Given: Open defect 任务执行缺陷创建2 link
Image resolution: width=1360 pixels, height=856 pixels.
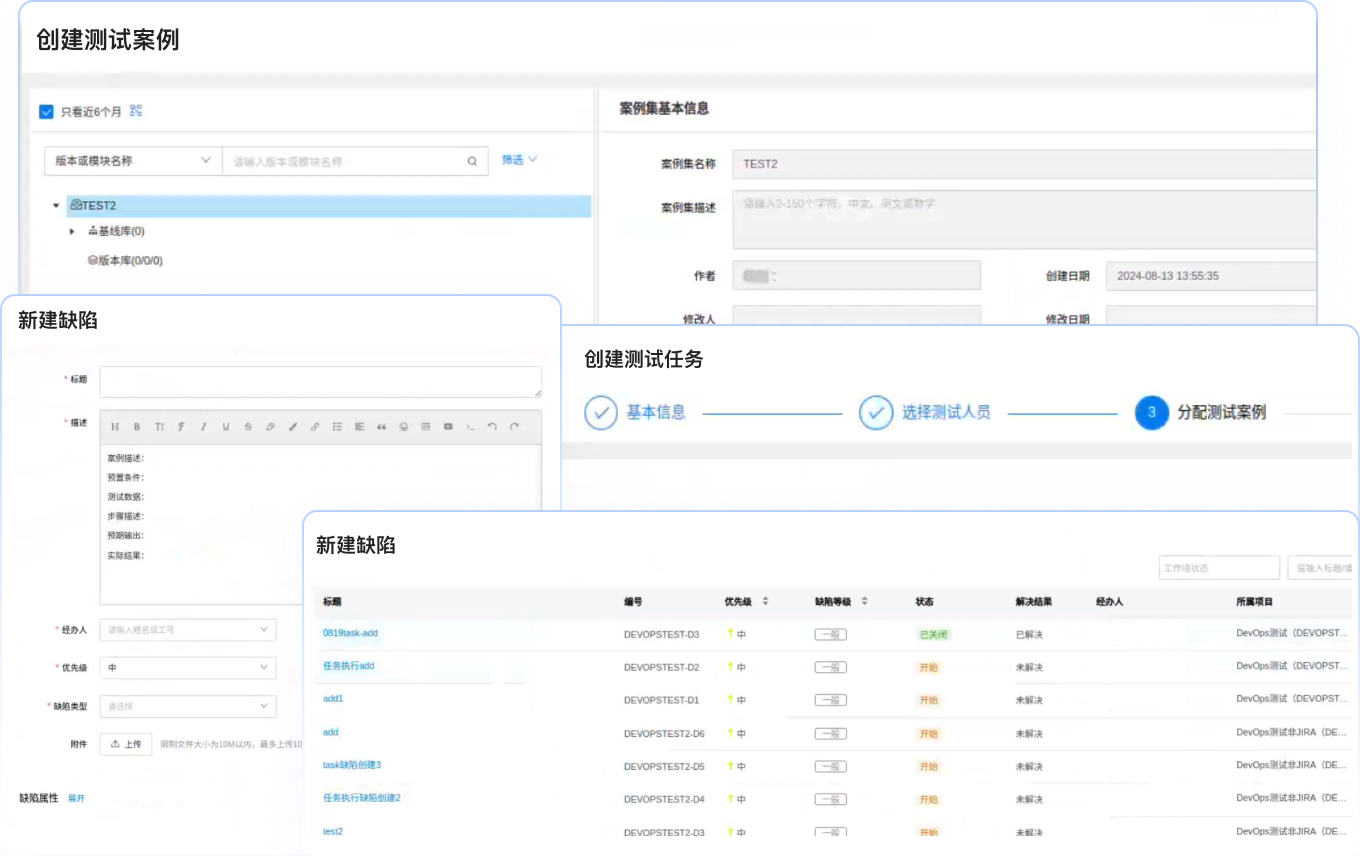Looking at the screenshot, I should pos(362,798).
